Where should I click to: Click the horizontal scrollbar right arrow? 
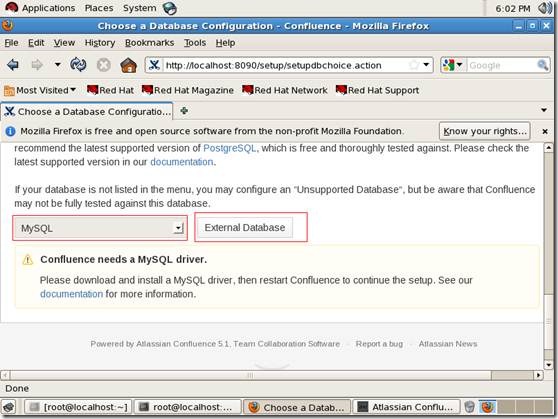(x=538, y=375)
